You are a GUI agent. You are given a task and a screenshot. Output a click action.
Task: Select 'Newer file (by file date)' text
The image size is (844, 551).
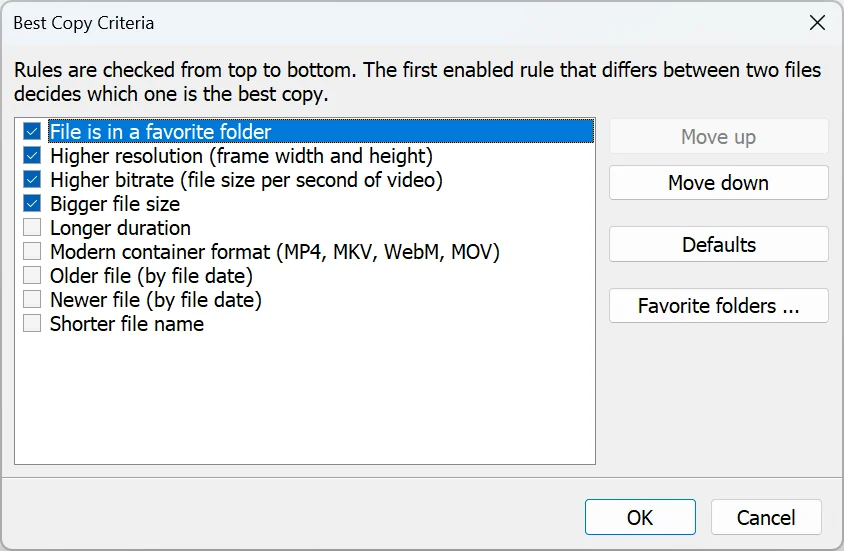[156, 300]
